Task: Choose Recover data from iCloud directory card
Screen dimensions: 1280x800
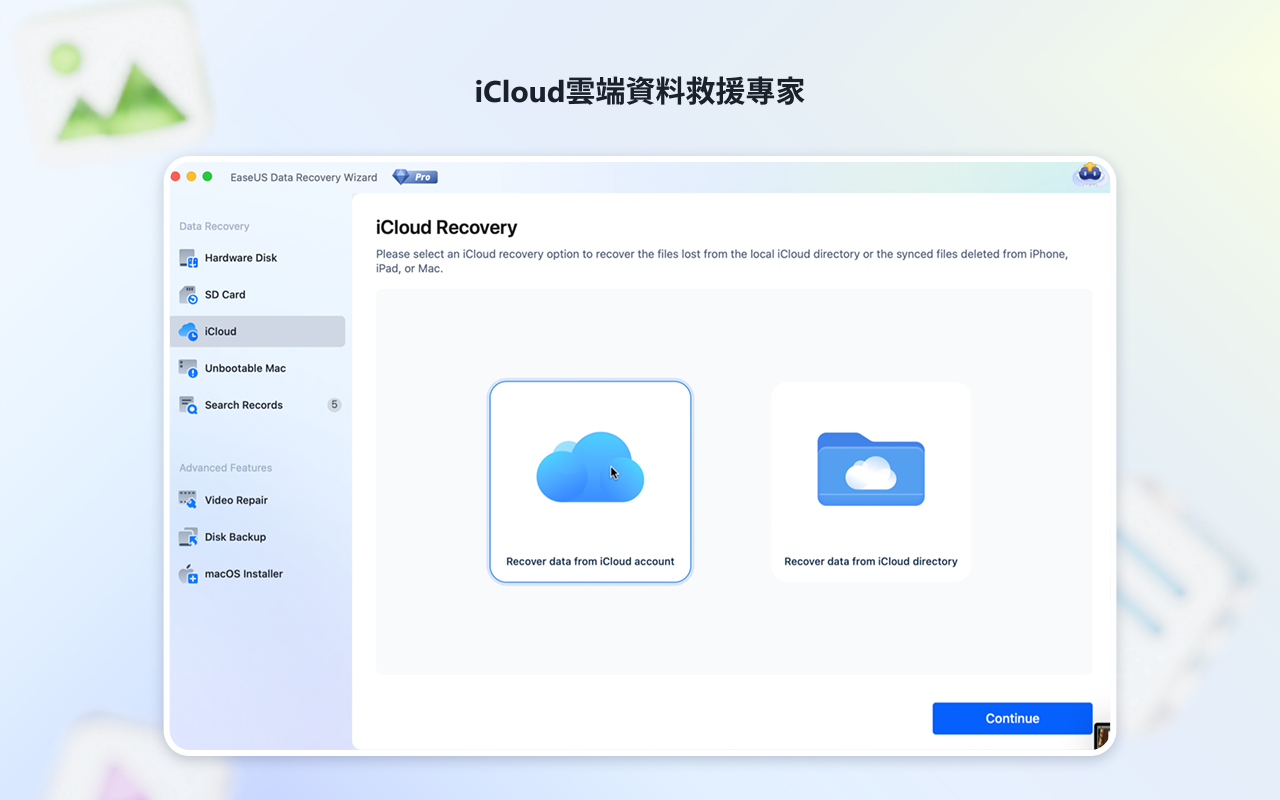Action: click(871, 482)
